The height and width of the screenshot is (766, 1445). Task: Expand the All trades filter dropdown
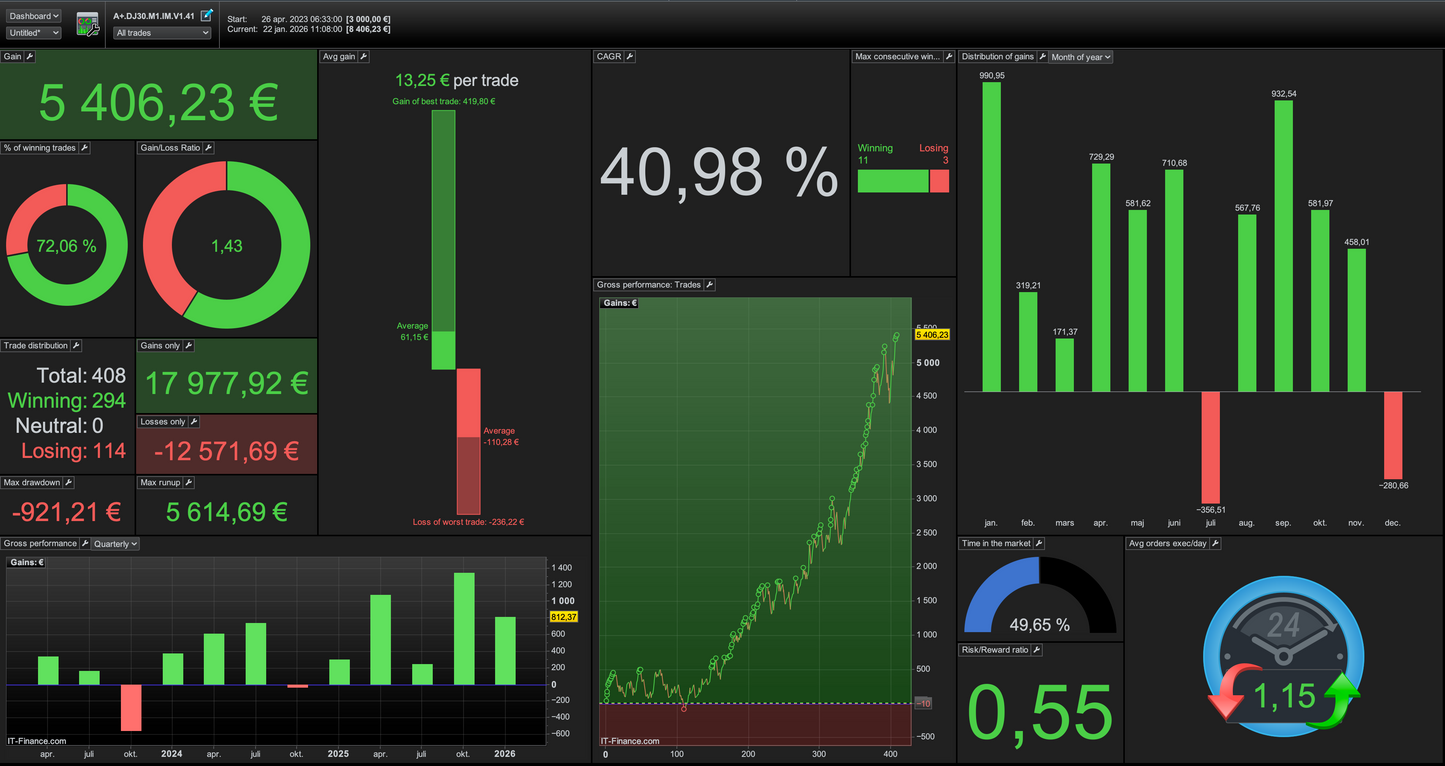coord(161,32)
